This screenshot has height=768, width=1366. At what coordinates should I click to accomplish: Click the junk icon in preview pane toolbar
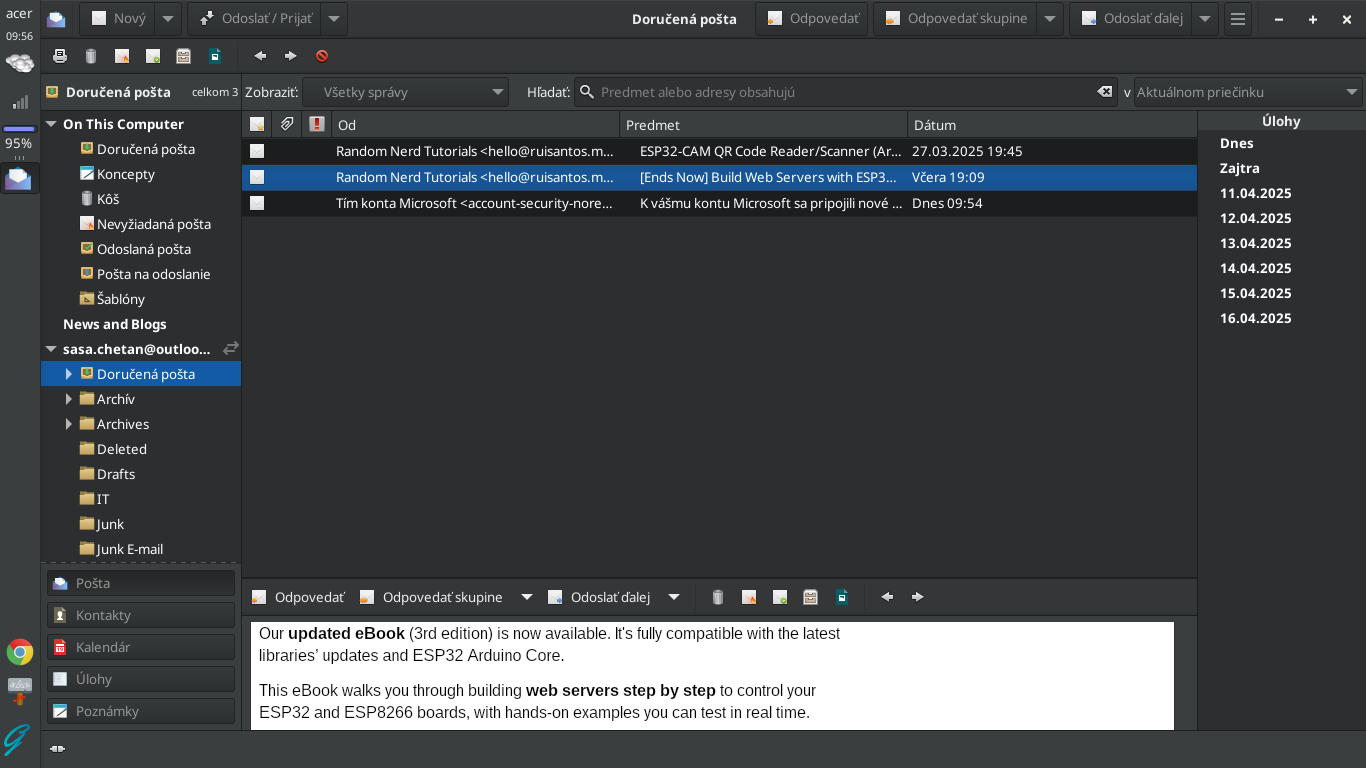(x=749, y=597)
